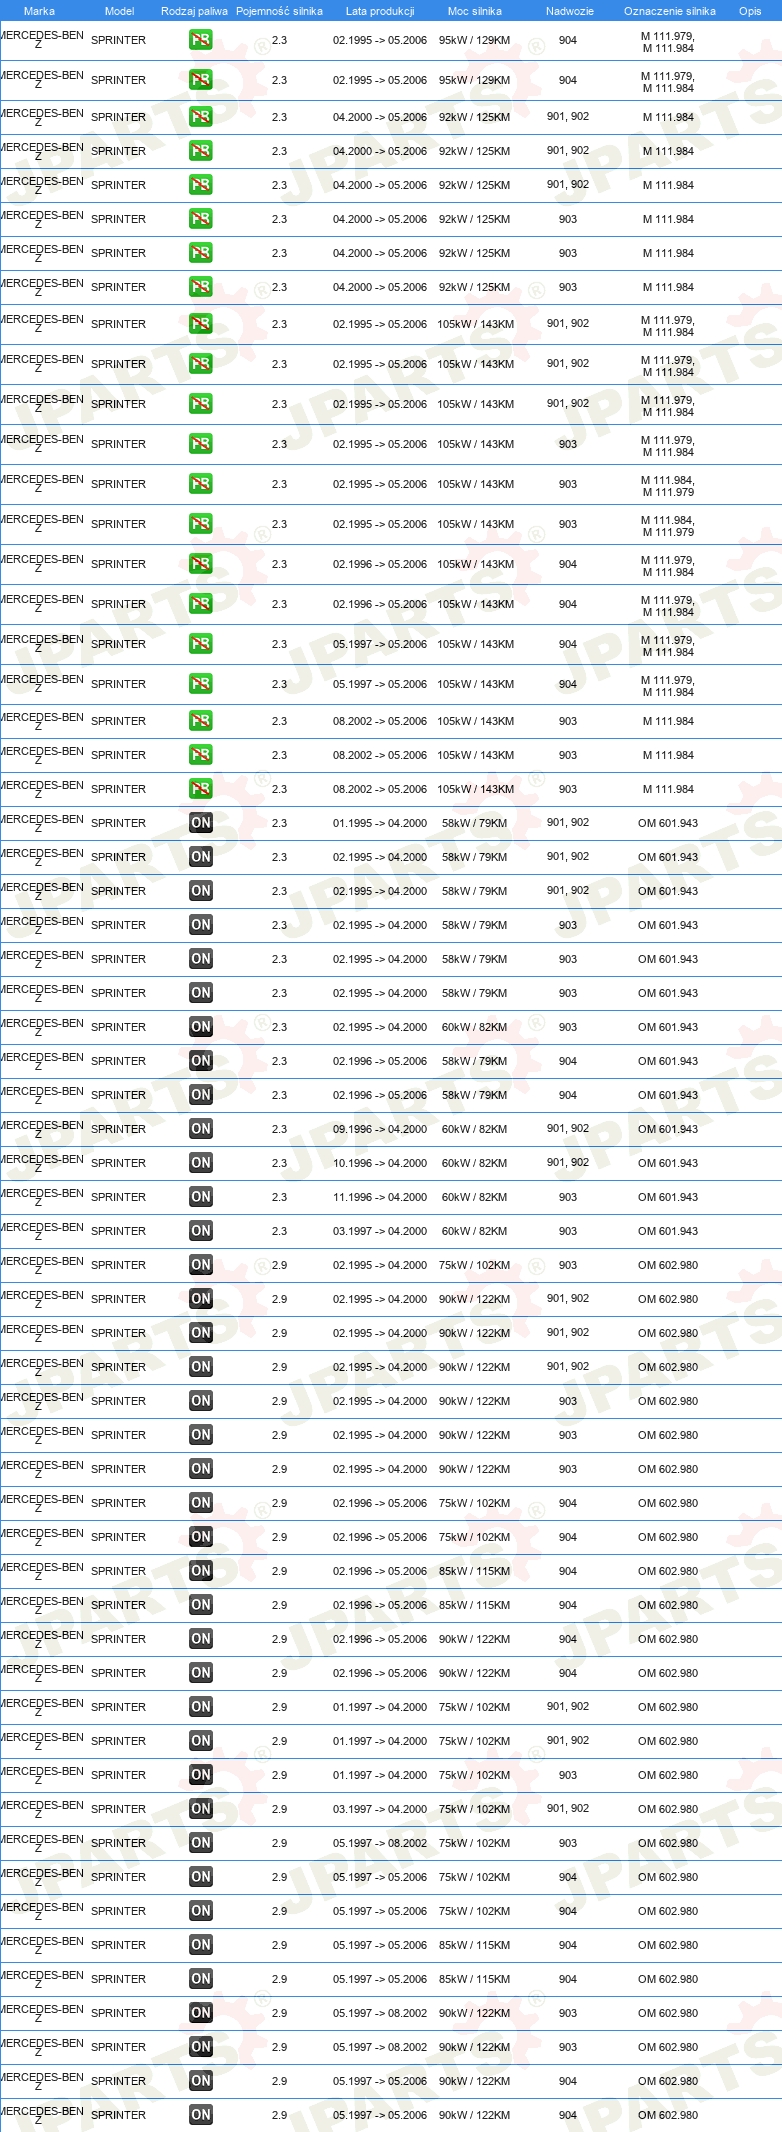Image resolution: width=782 pixels, height=2132 pixels.
Task: Click the Opis column header
Action: 750,11
